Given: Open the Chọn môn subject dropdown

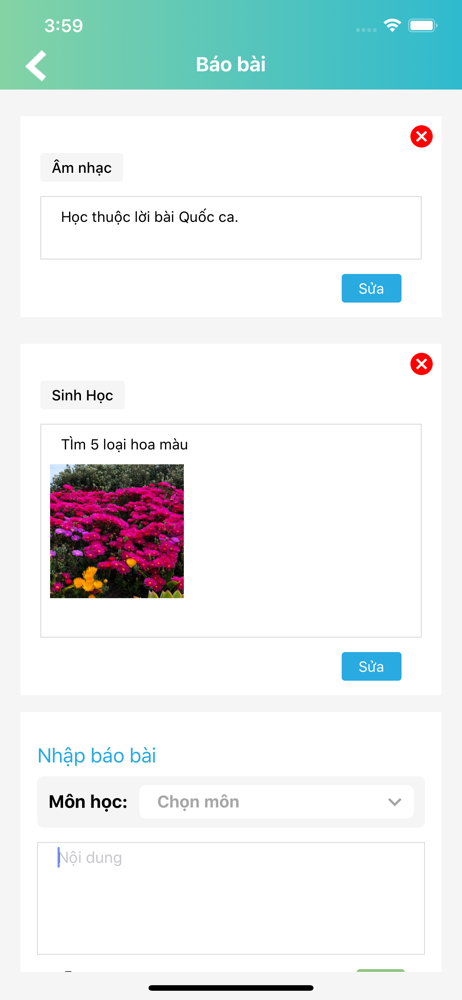Looking at the screenshot, I should click(276, 802).
